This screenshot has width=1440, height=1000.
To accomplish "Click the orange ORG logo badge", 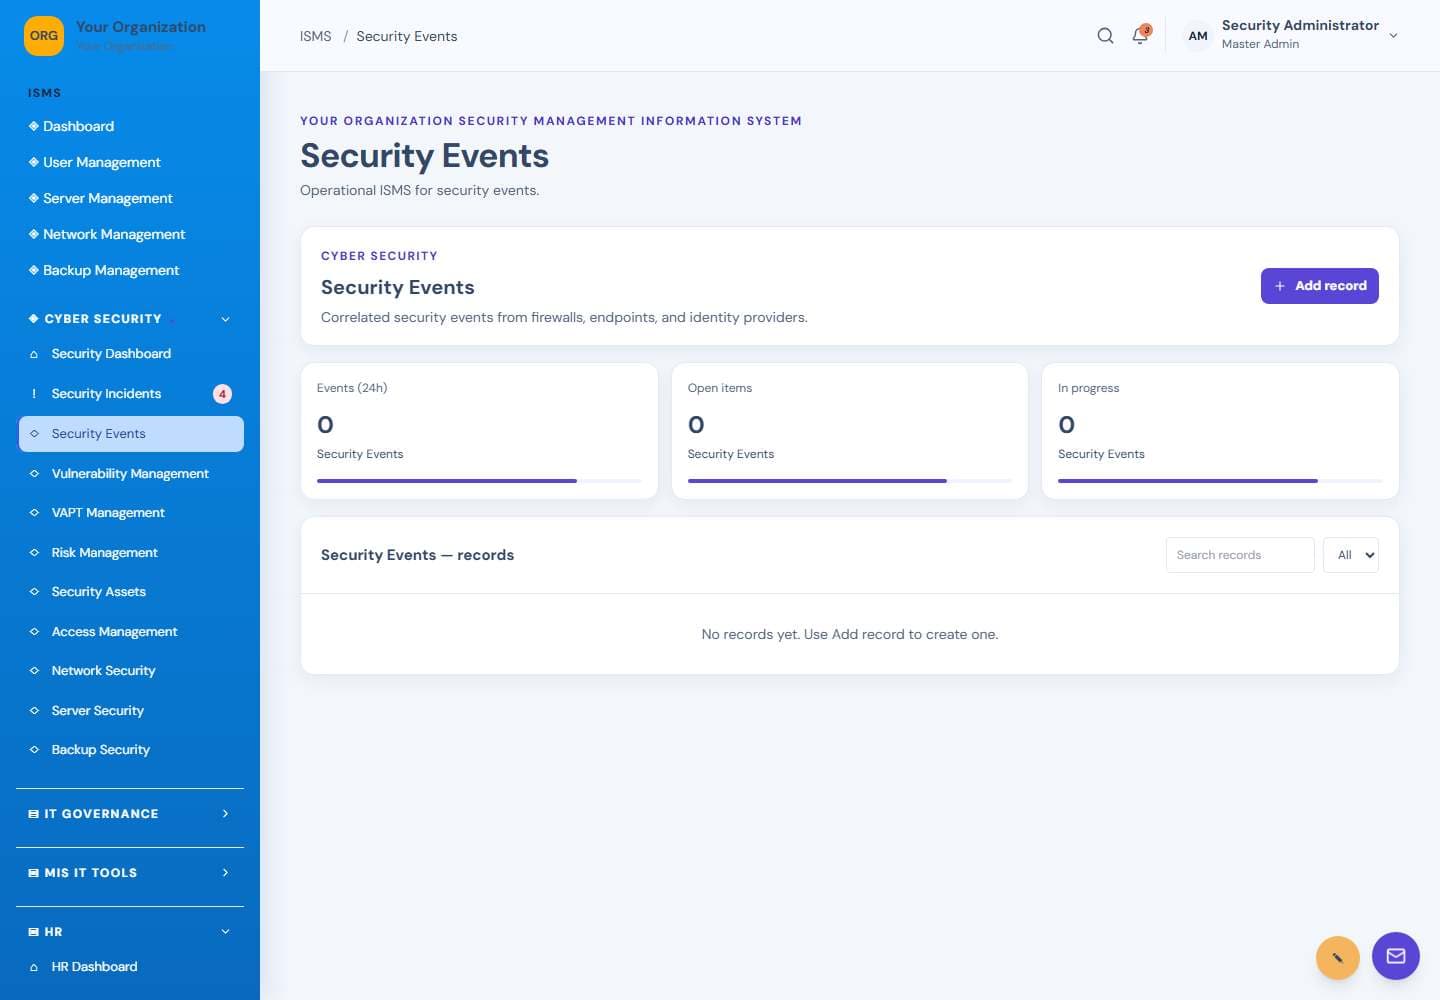I will coord(44,36).
